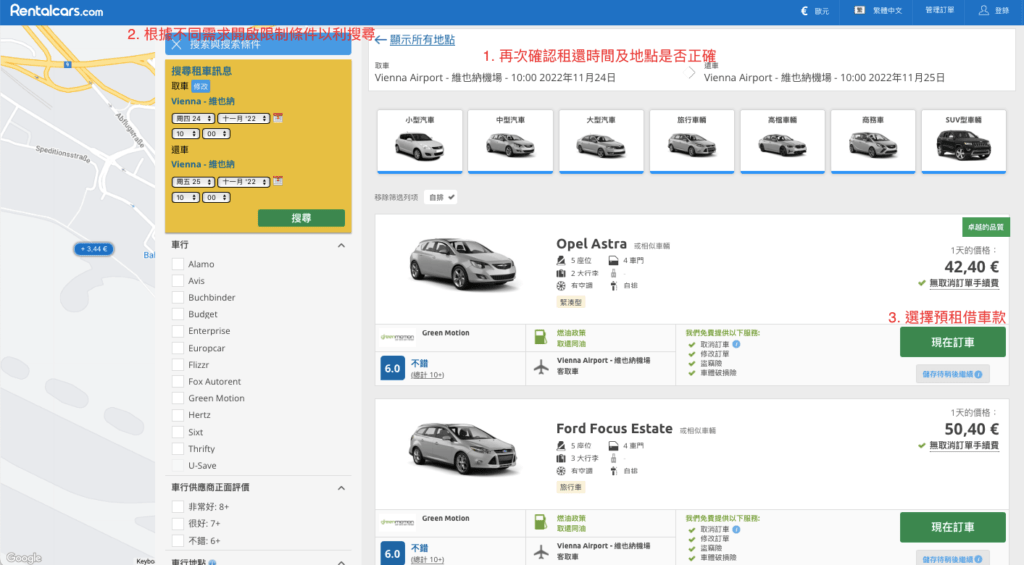This screenshot has width=1024, height=565.
Task: Click the Opel Astra car image
Action: [x=463, y=264]
